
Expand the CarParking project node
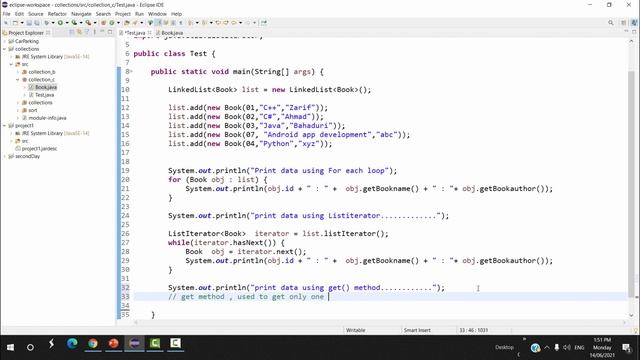(4, 41)
